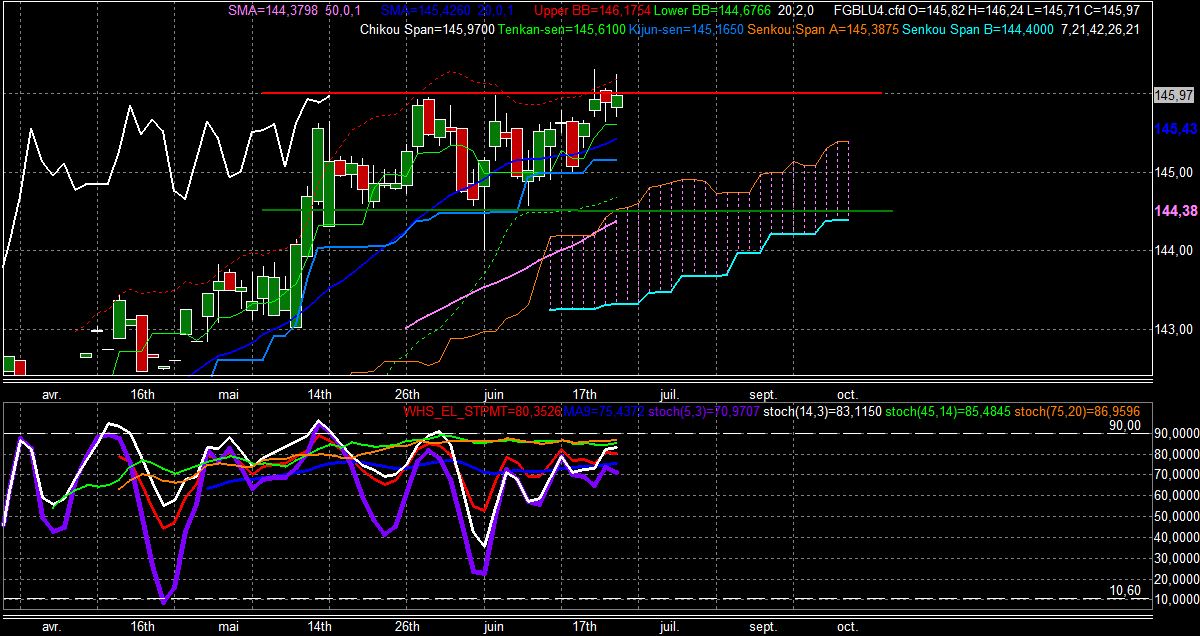This screenshot has width=1200, height=636.
Task: Click '26th' on the price chart date axis
Action: tap(407, 394)
